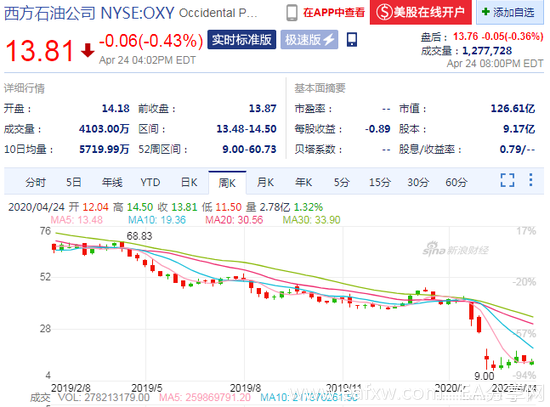Click the 盘后 price 13.76 -0.05(-0.36%)
Screen dimensions: 550x407
498,36
